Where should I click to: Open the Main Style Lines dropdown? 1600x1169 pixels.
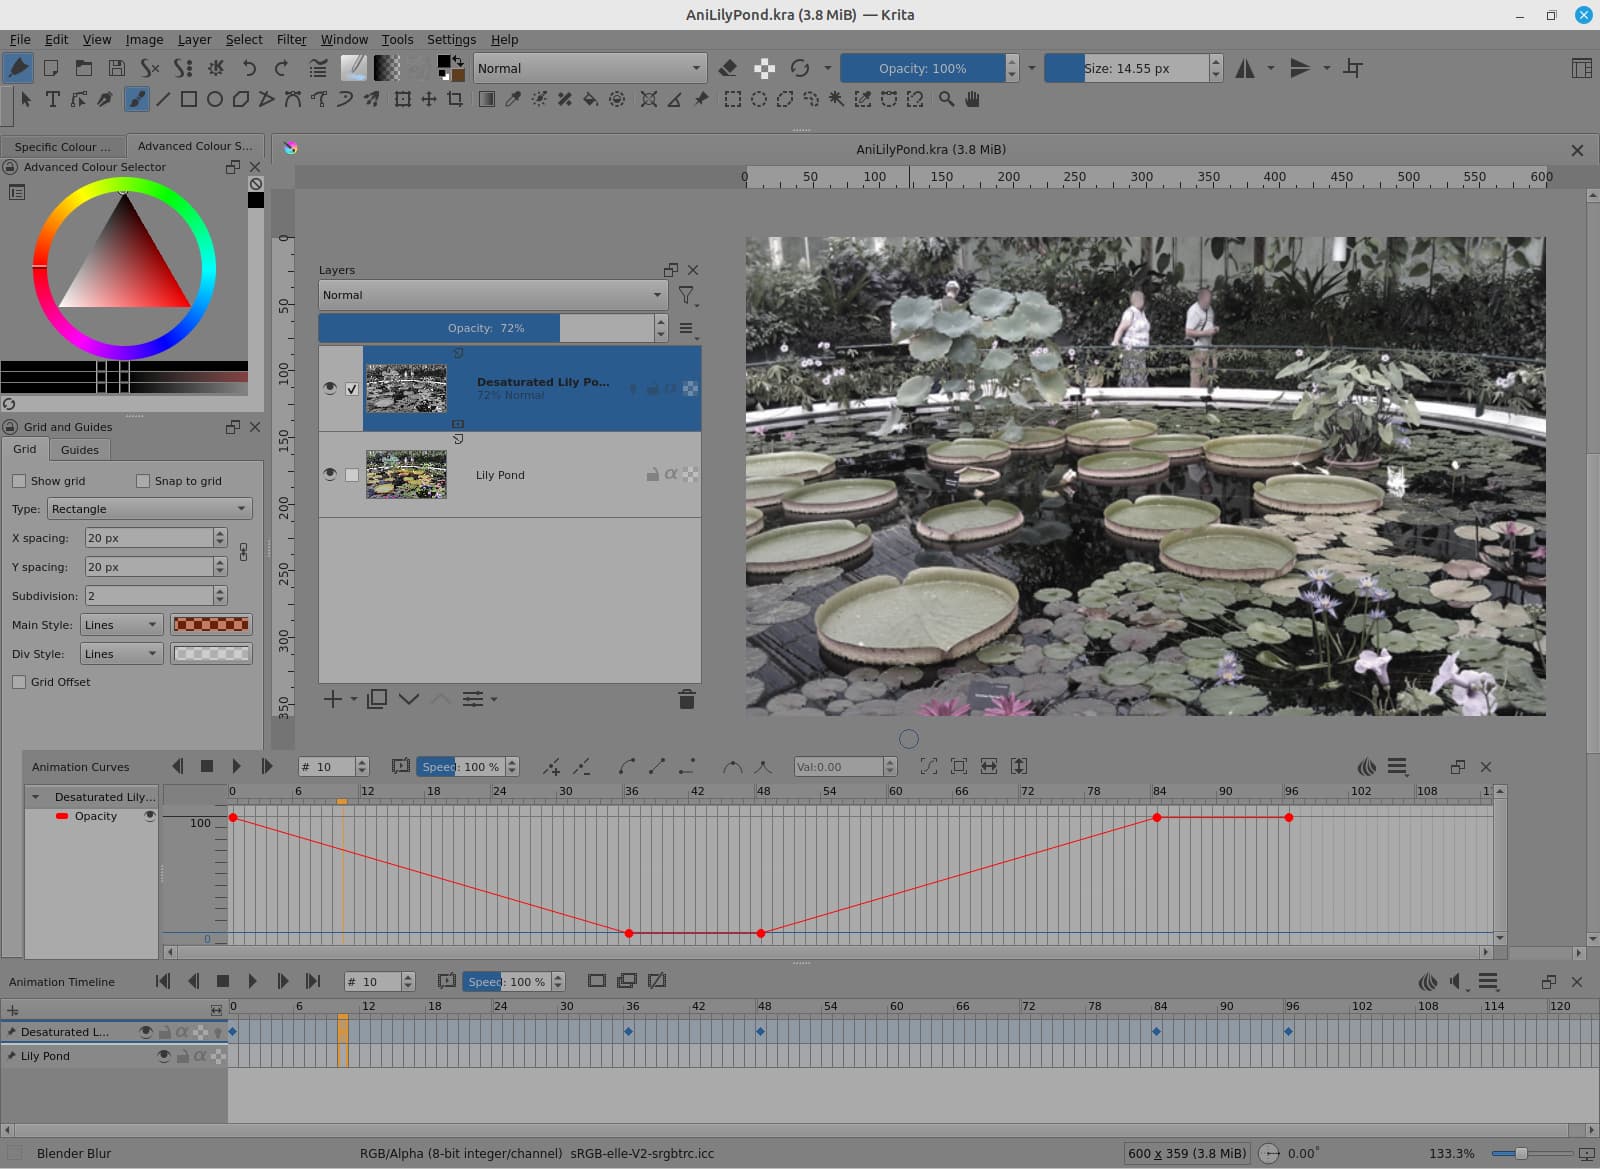pos(121,625)
